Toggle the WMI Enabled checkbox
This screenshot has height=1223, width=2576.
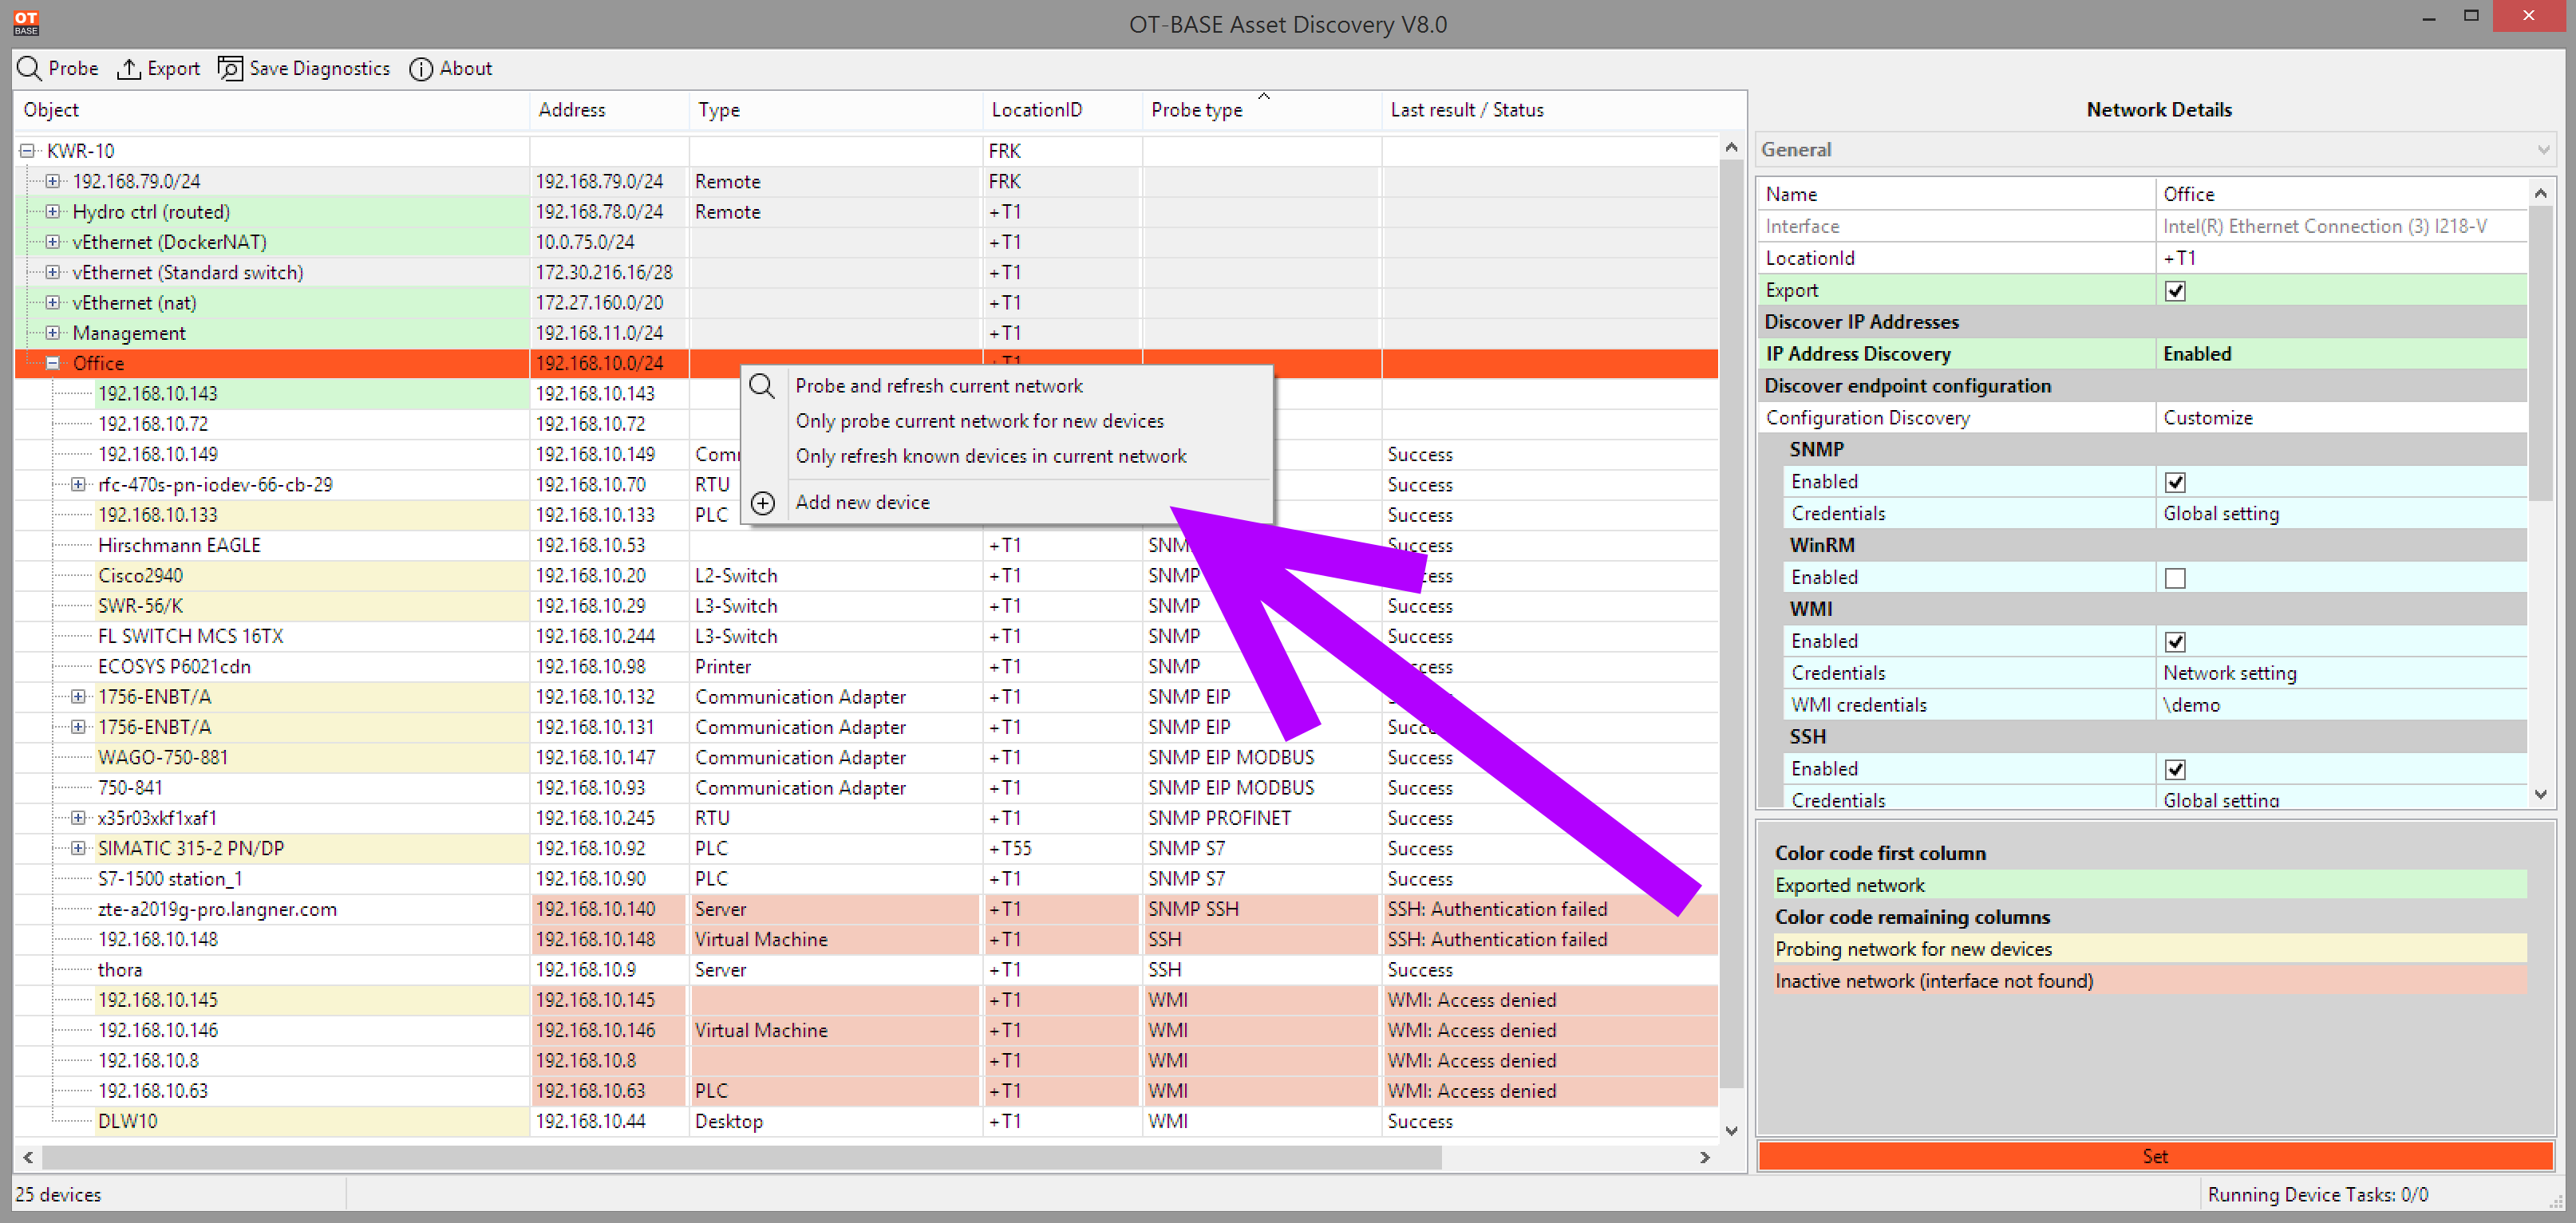2175,641
